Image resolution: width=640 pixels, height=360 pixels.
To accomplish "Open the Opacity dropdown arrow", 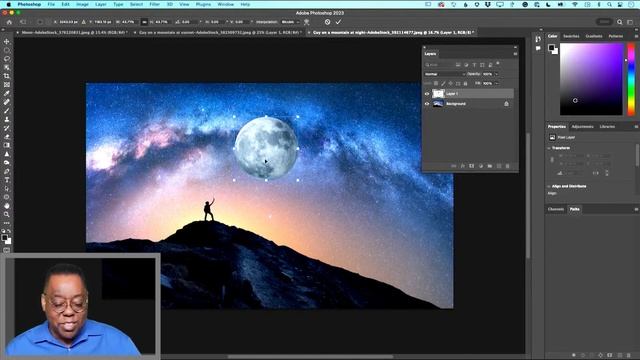I will [x=496, y=74].
